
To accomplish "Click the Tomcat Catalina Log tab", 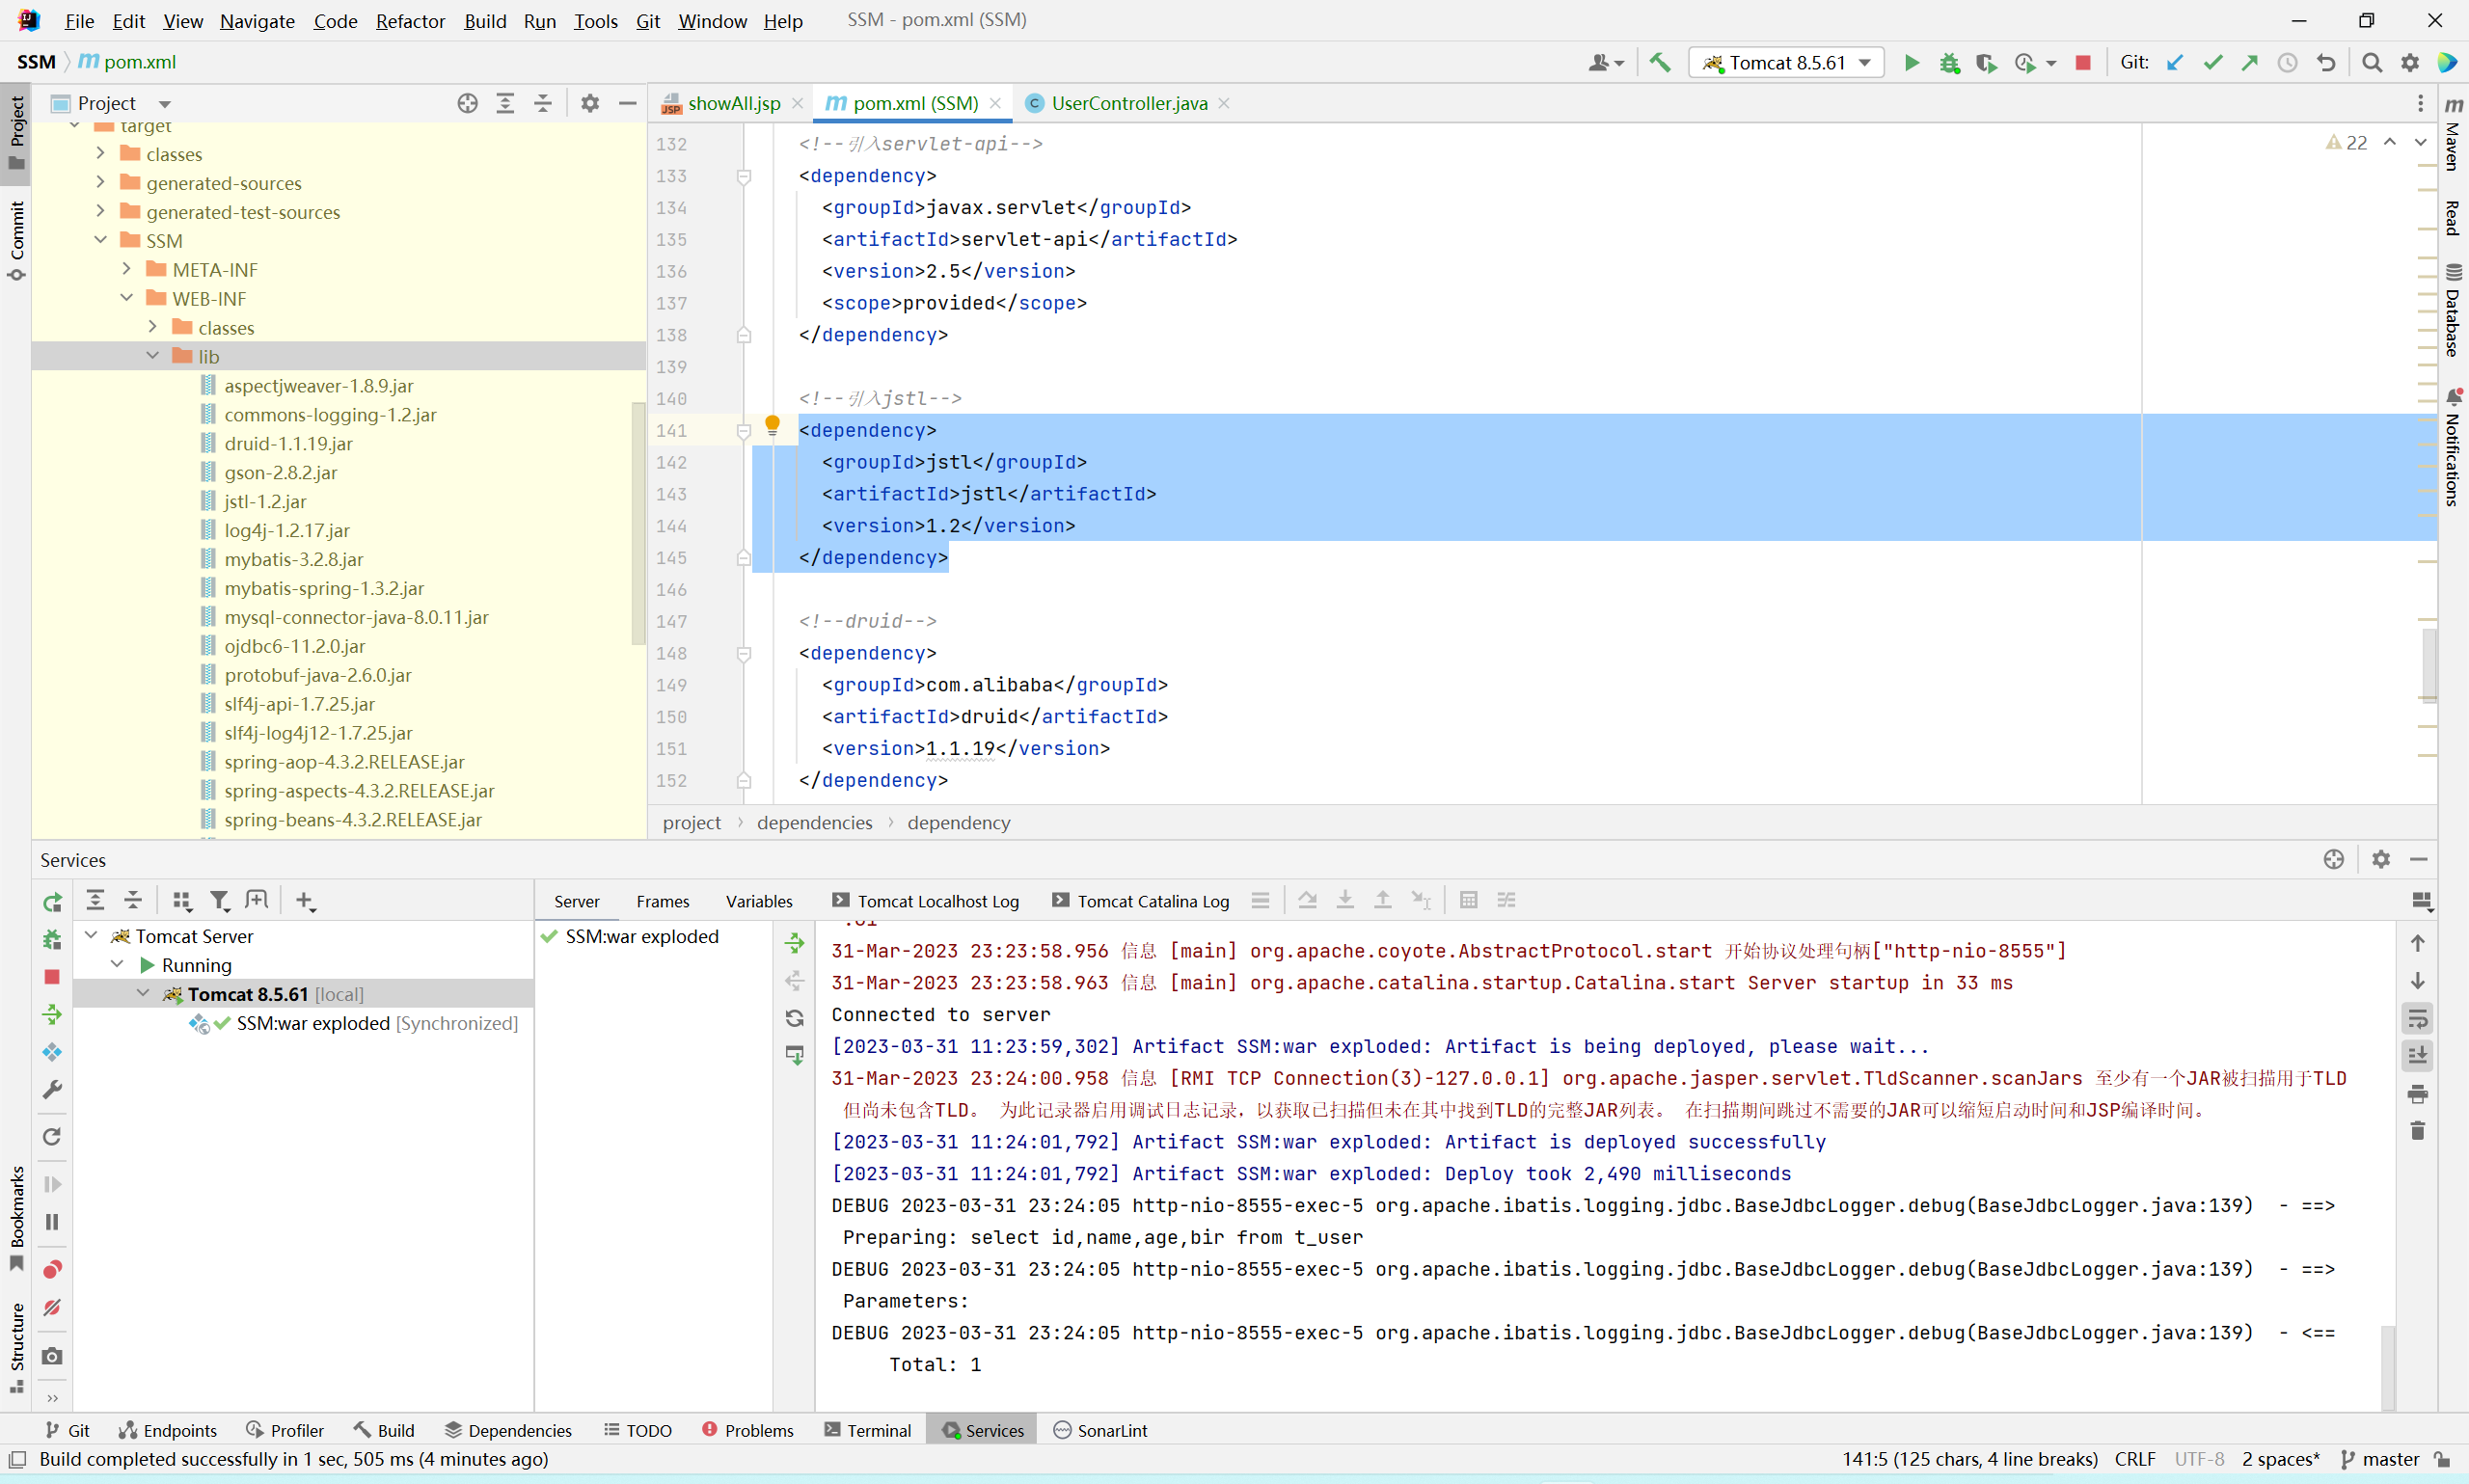I will 1150,899.
